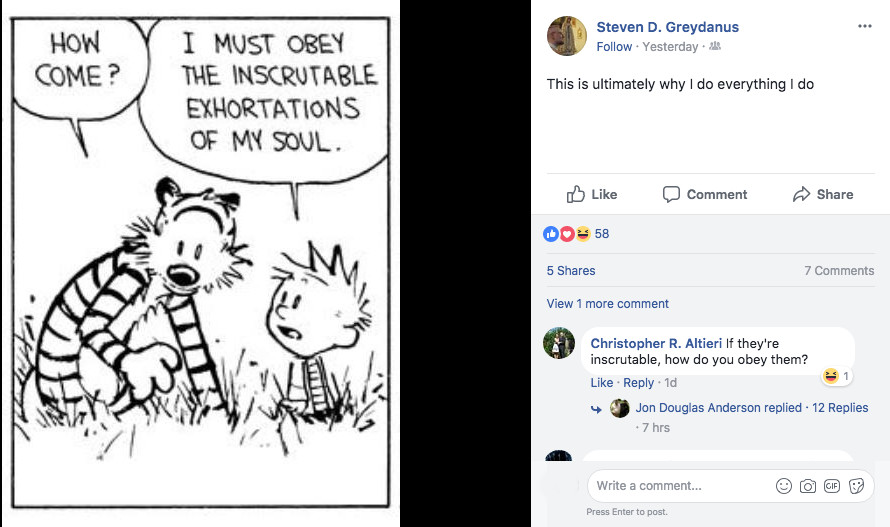
Task: Open the 5 Shares list
Action: (571, 271)
